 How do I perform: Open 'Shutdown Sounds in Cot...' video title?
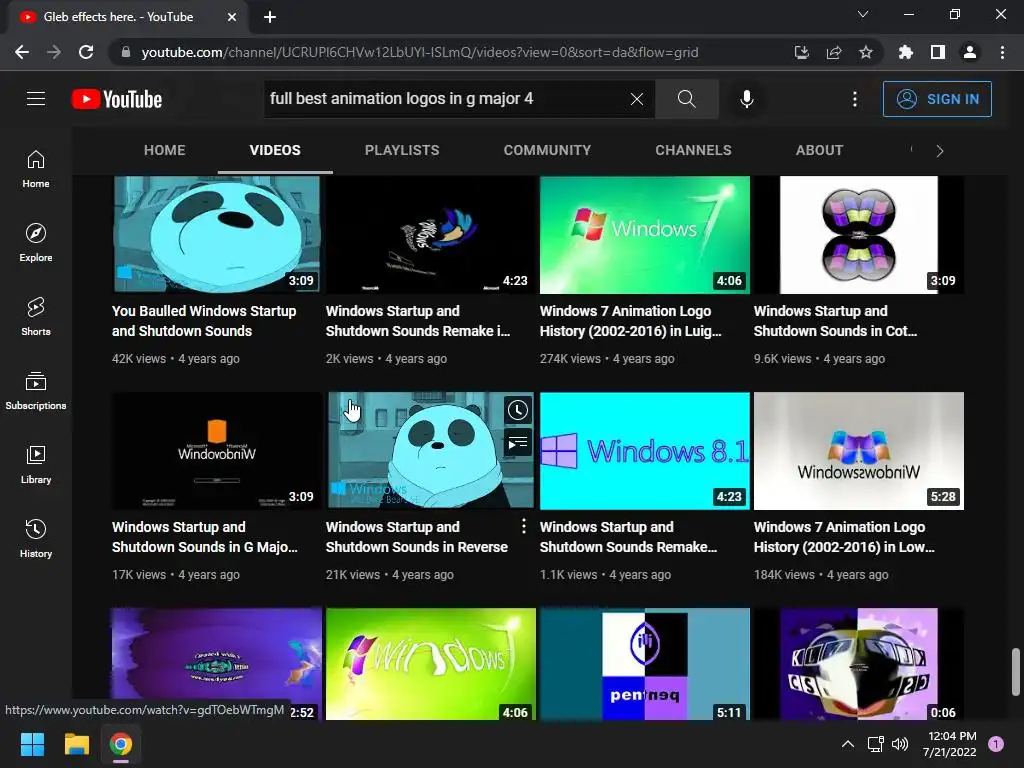tap(835, 321)
